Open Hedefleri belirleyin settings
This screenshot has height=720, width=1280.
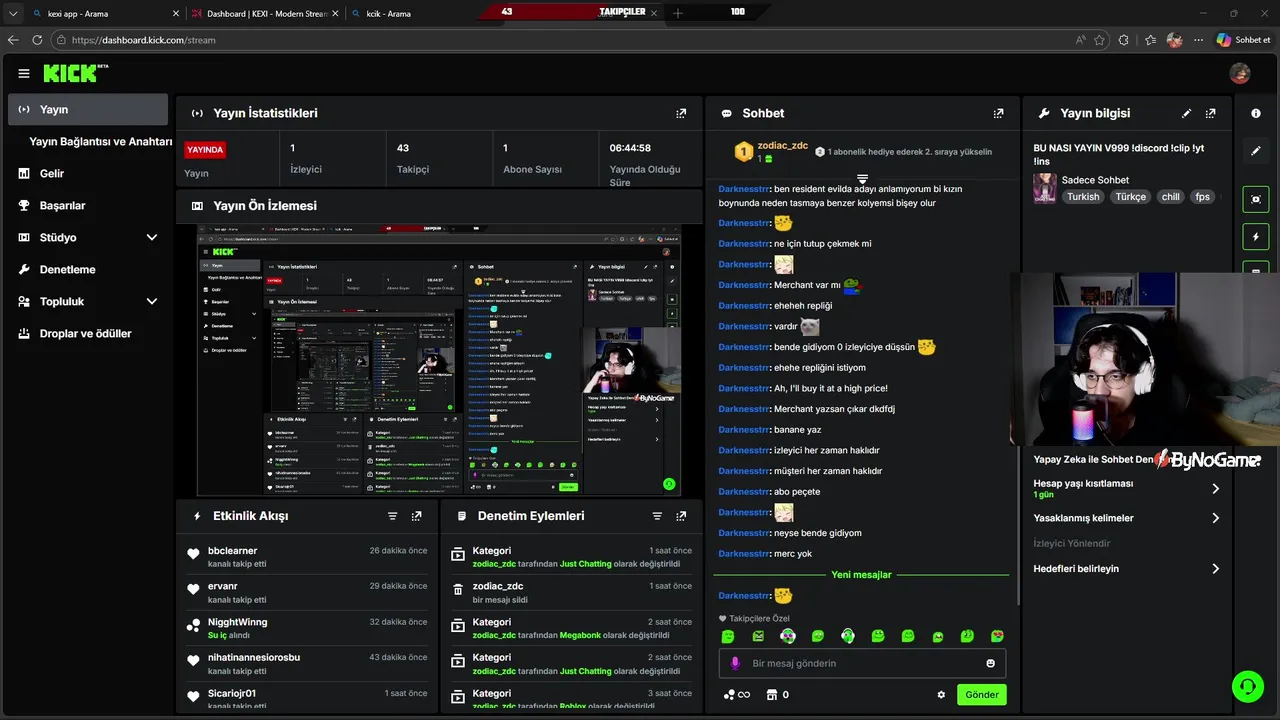(x=1127, y=568)
